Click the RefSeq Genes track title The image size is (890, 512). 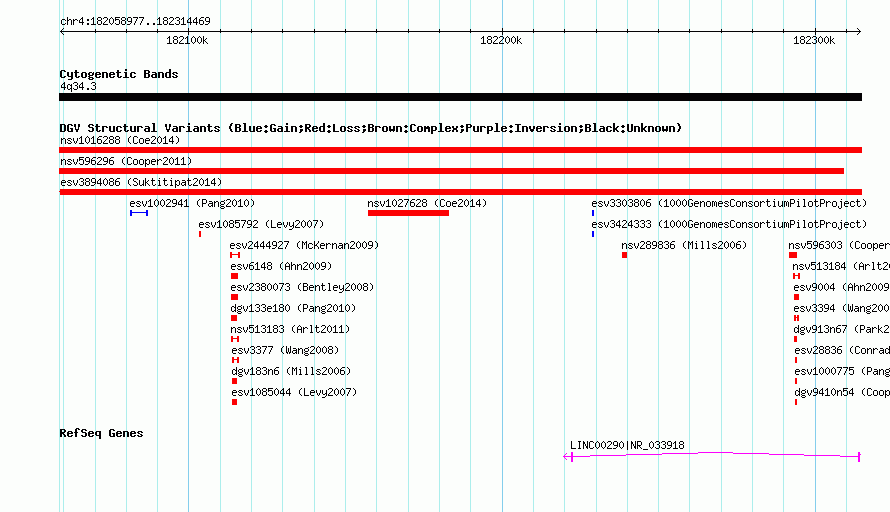tap(101, 433)
